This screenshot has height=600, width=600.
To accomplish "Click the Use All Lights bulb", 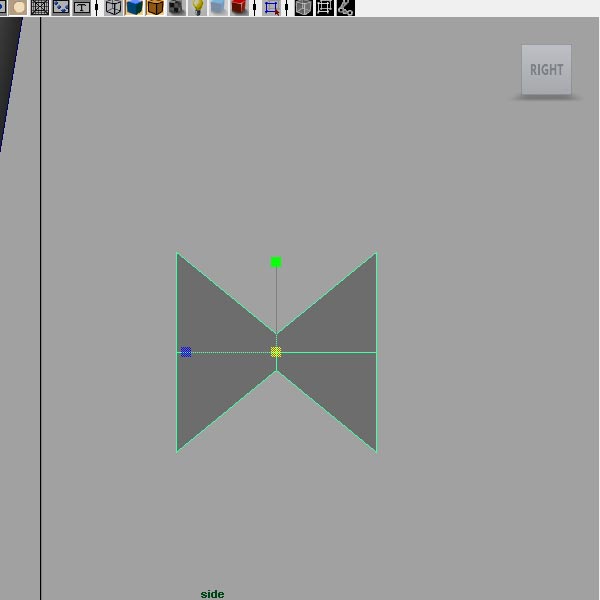I will [x=197, y=7].
